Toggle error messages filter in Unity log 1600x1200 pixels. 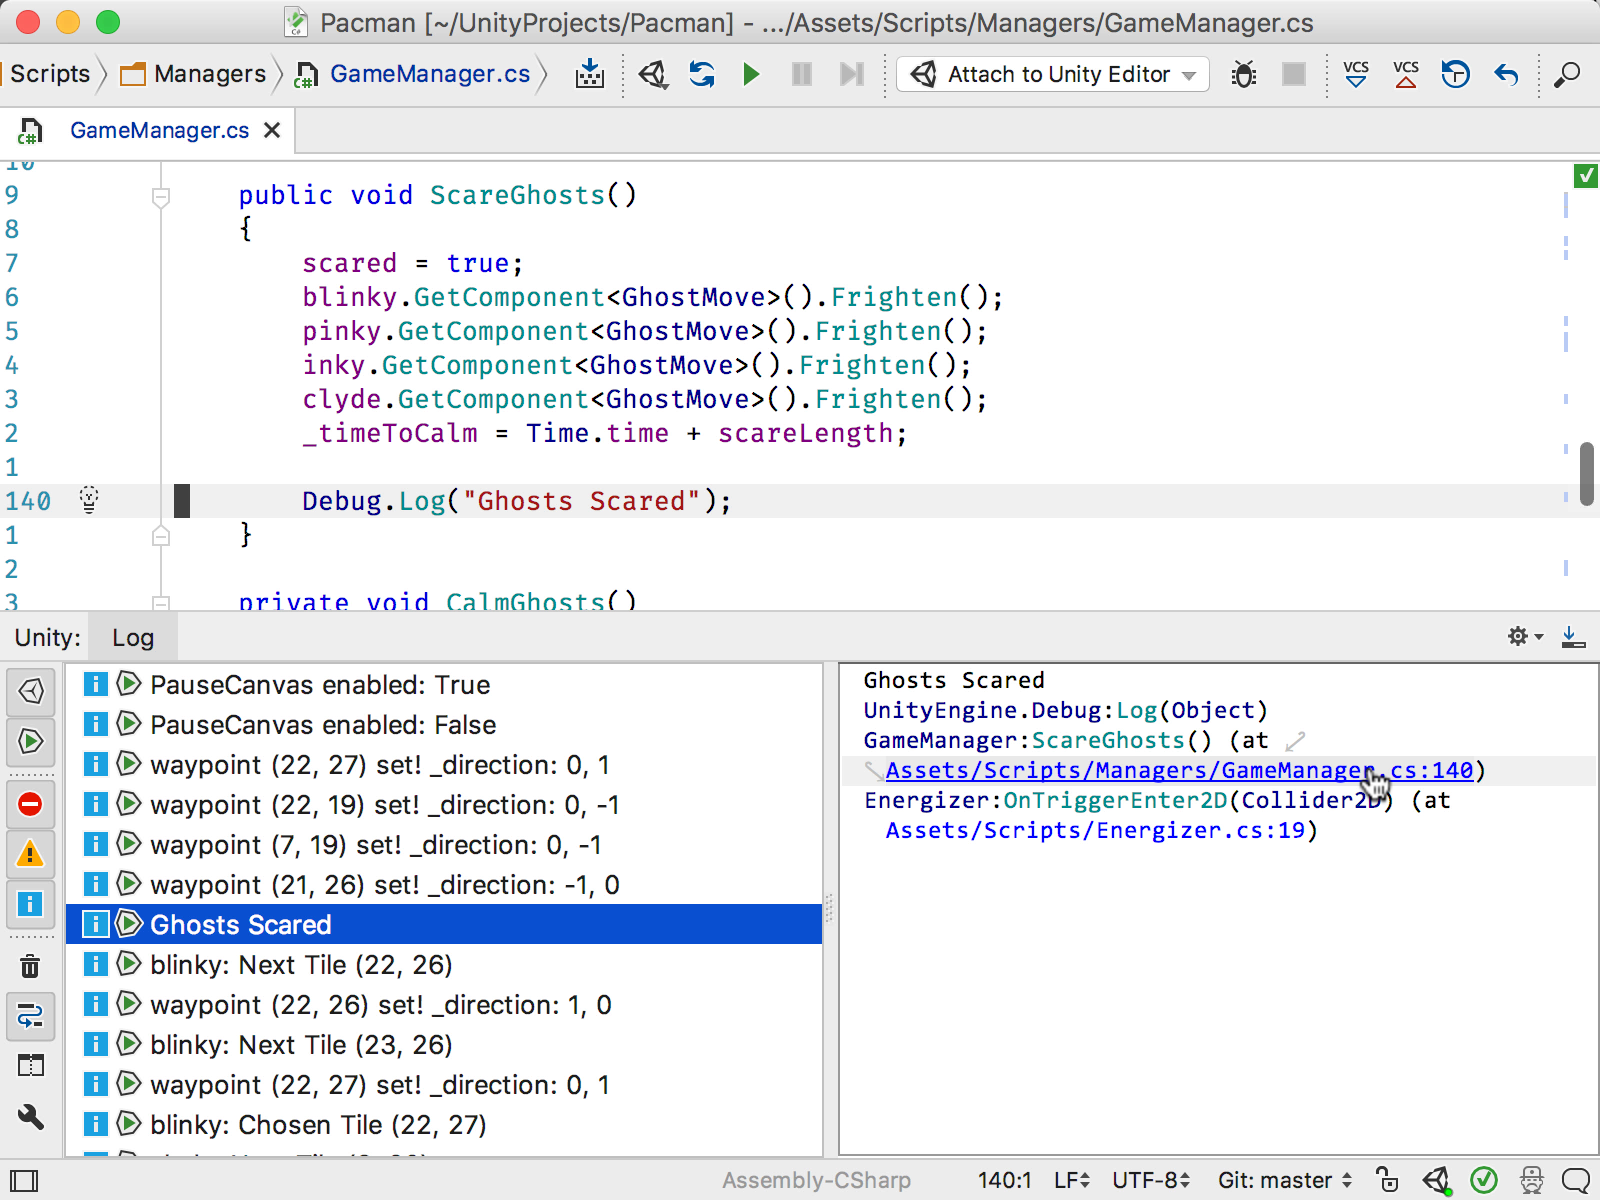[30, 804]
